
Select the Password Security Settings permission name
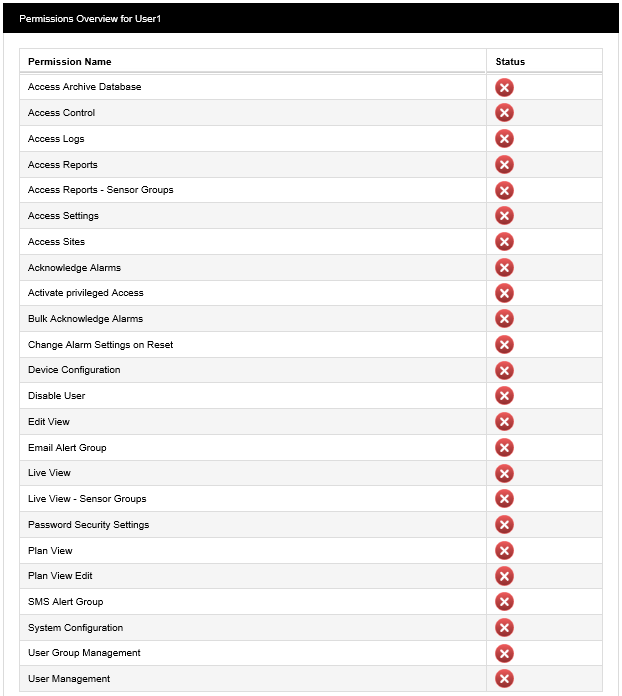tap(89, 525)
